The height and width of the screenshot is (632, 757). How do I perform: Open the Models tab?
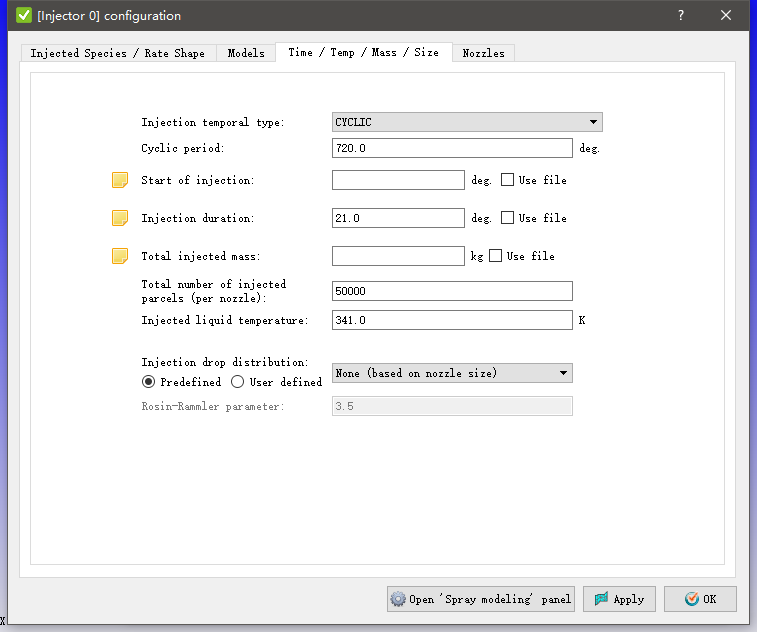tap(246, 53)
